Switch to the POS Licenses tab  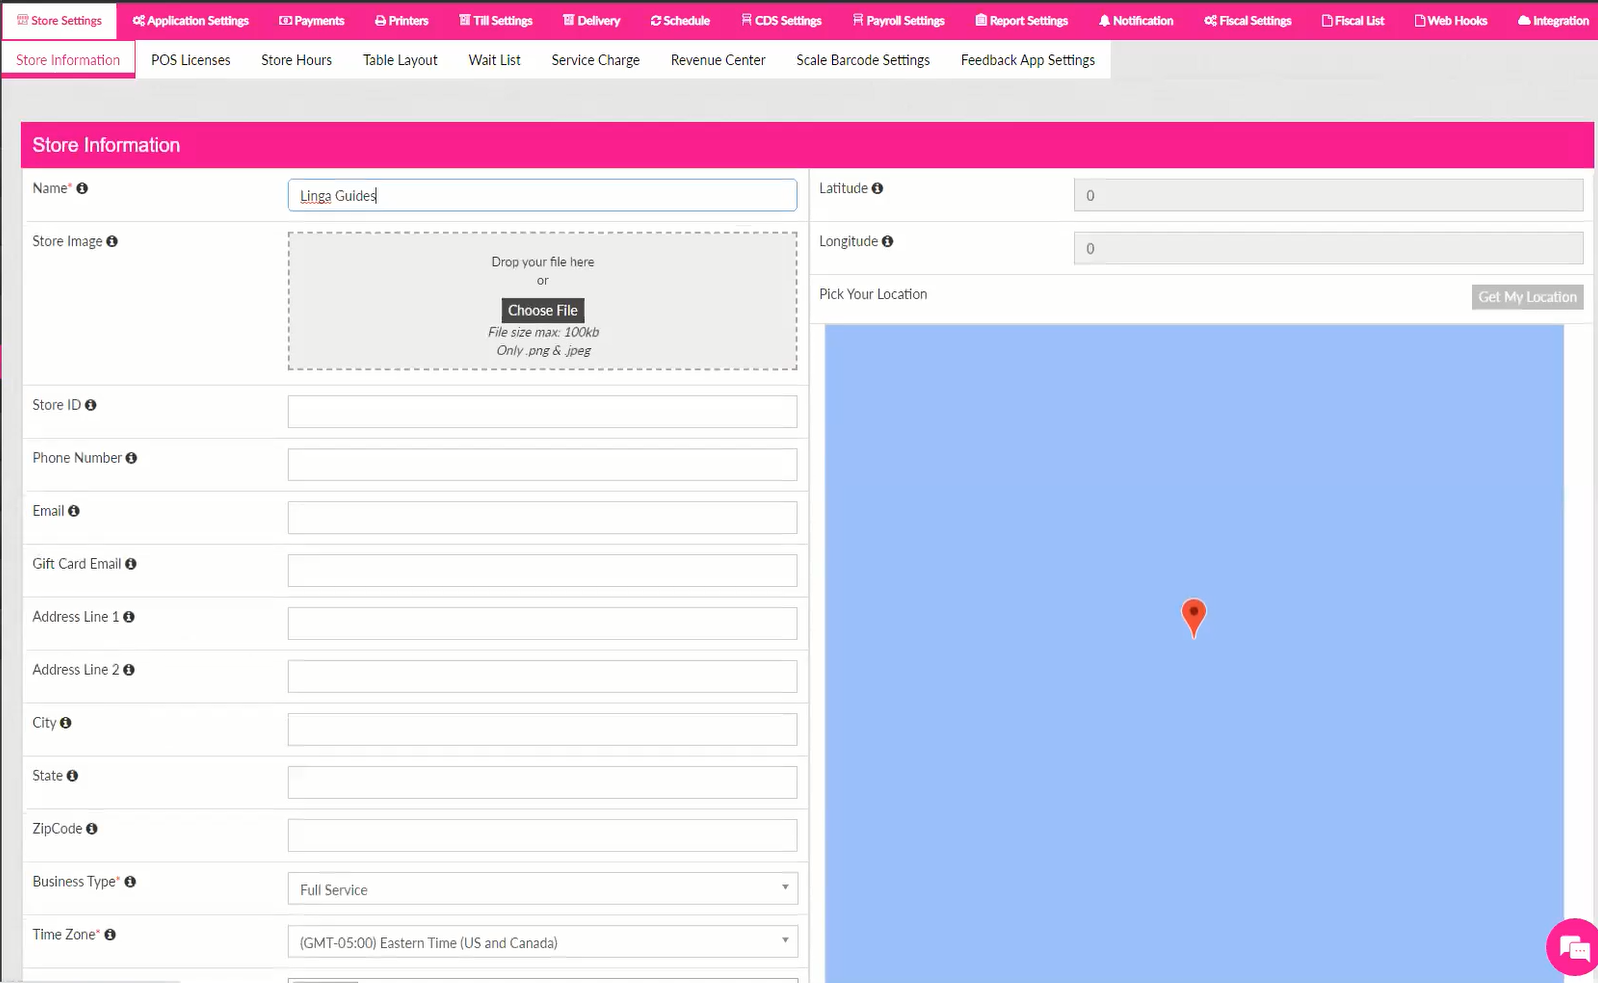pos(191,60)
